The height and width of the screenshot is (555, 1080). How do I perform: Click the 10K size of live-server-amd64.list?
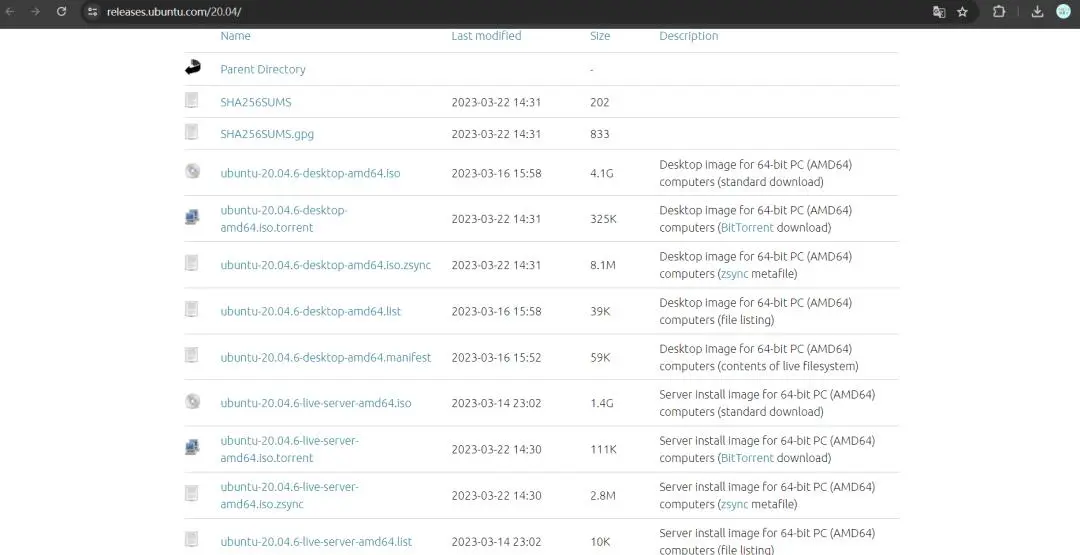click(601, 542)
